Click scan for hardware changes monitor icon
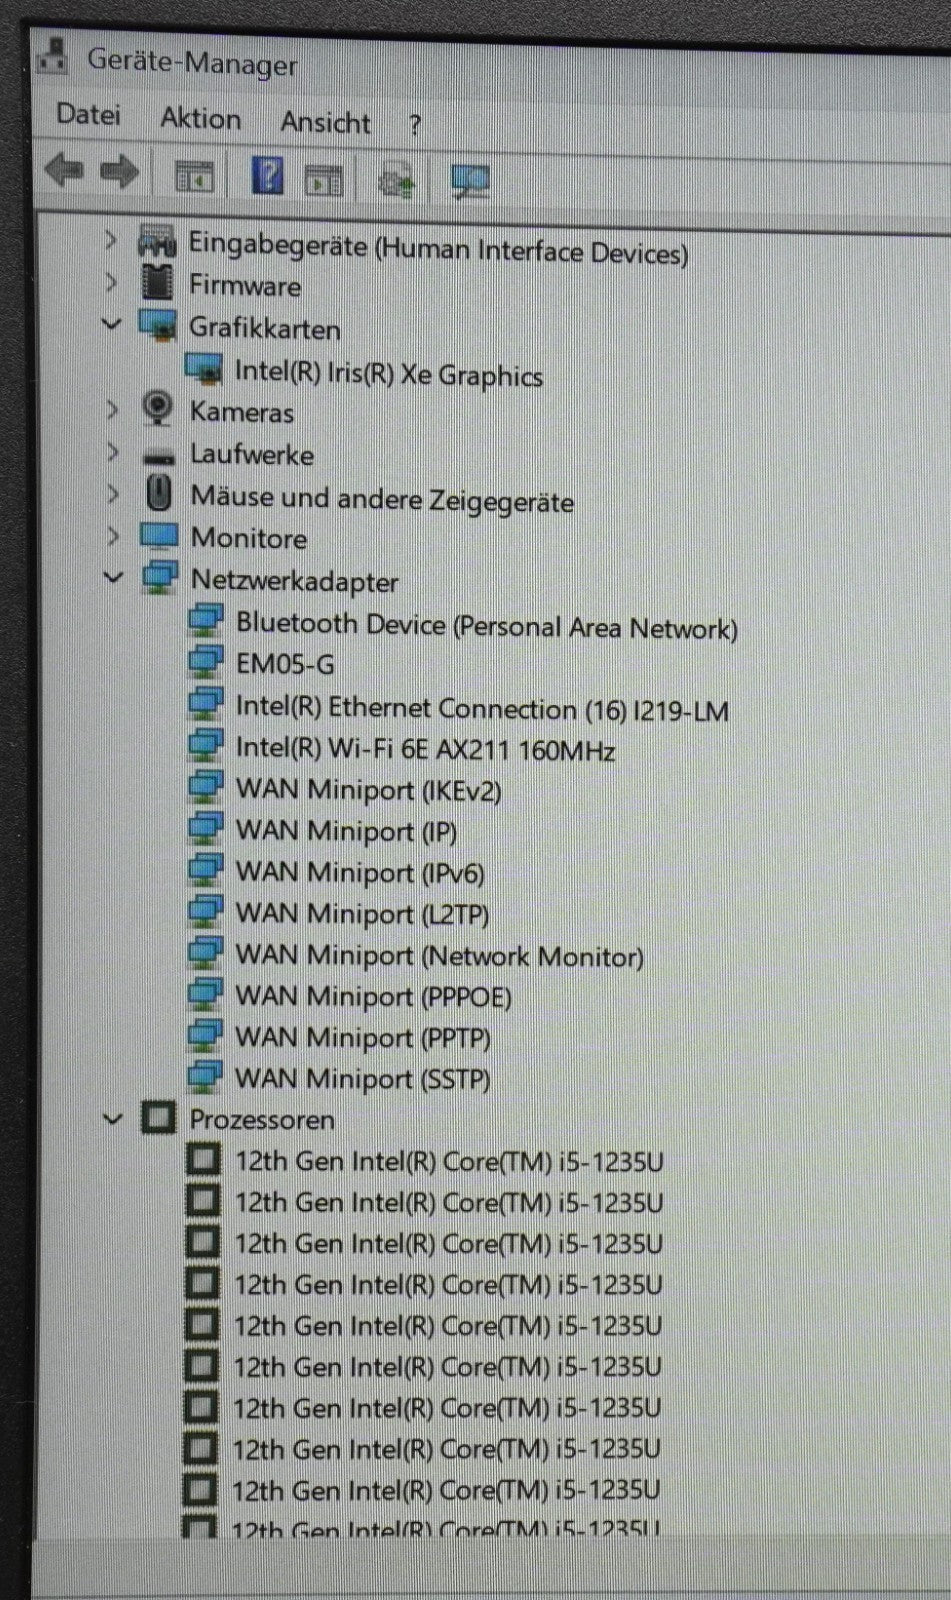The image size is (951, 1600). click(470, 182)
